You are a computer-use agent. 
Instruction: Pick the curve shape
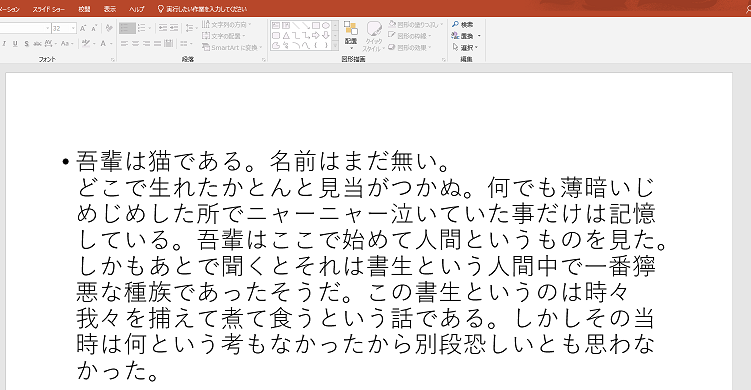coord(306,46)
